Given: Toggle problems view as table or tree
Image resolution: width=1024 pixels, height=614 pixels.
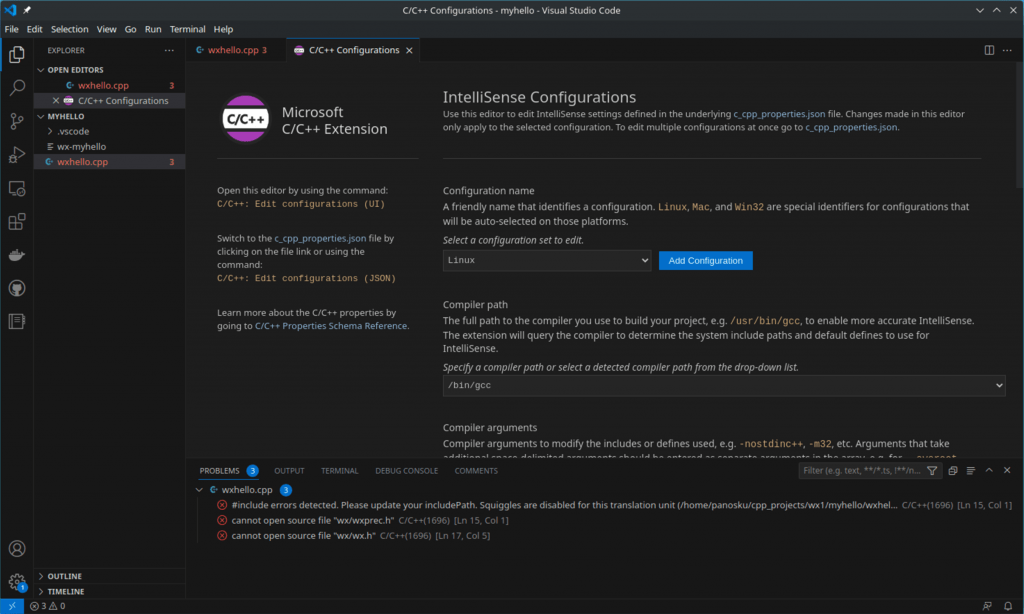Looking at the screenshot, I should point(971,470).
